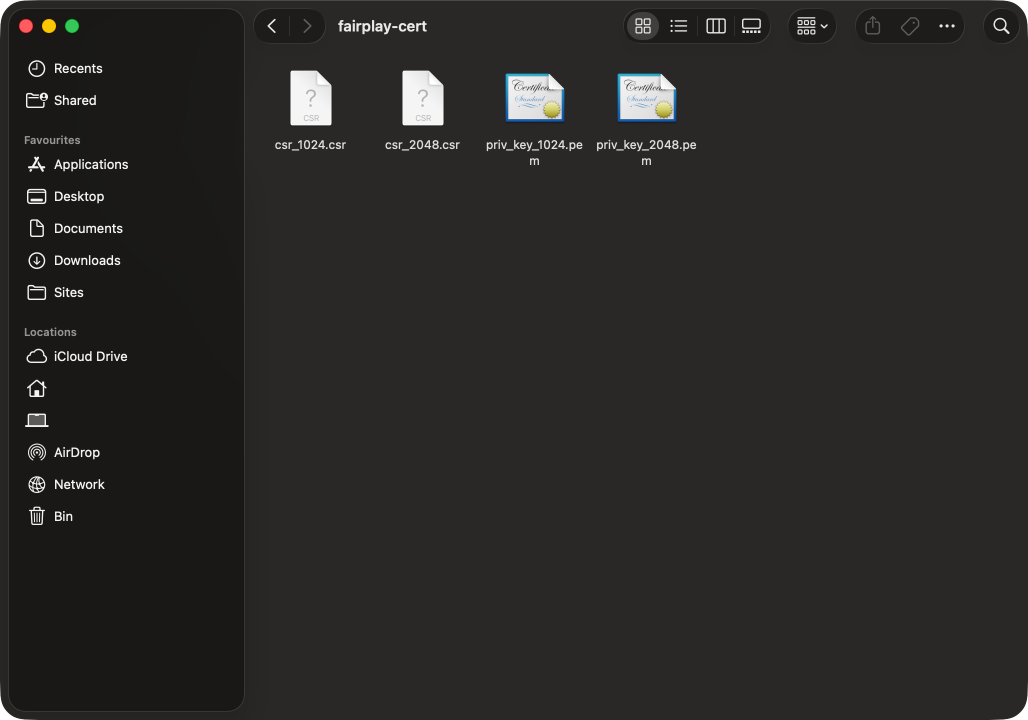Open Downloads in the sidebar

pos(126,260)
